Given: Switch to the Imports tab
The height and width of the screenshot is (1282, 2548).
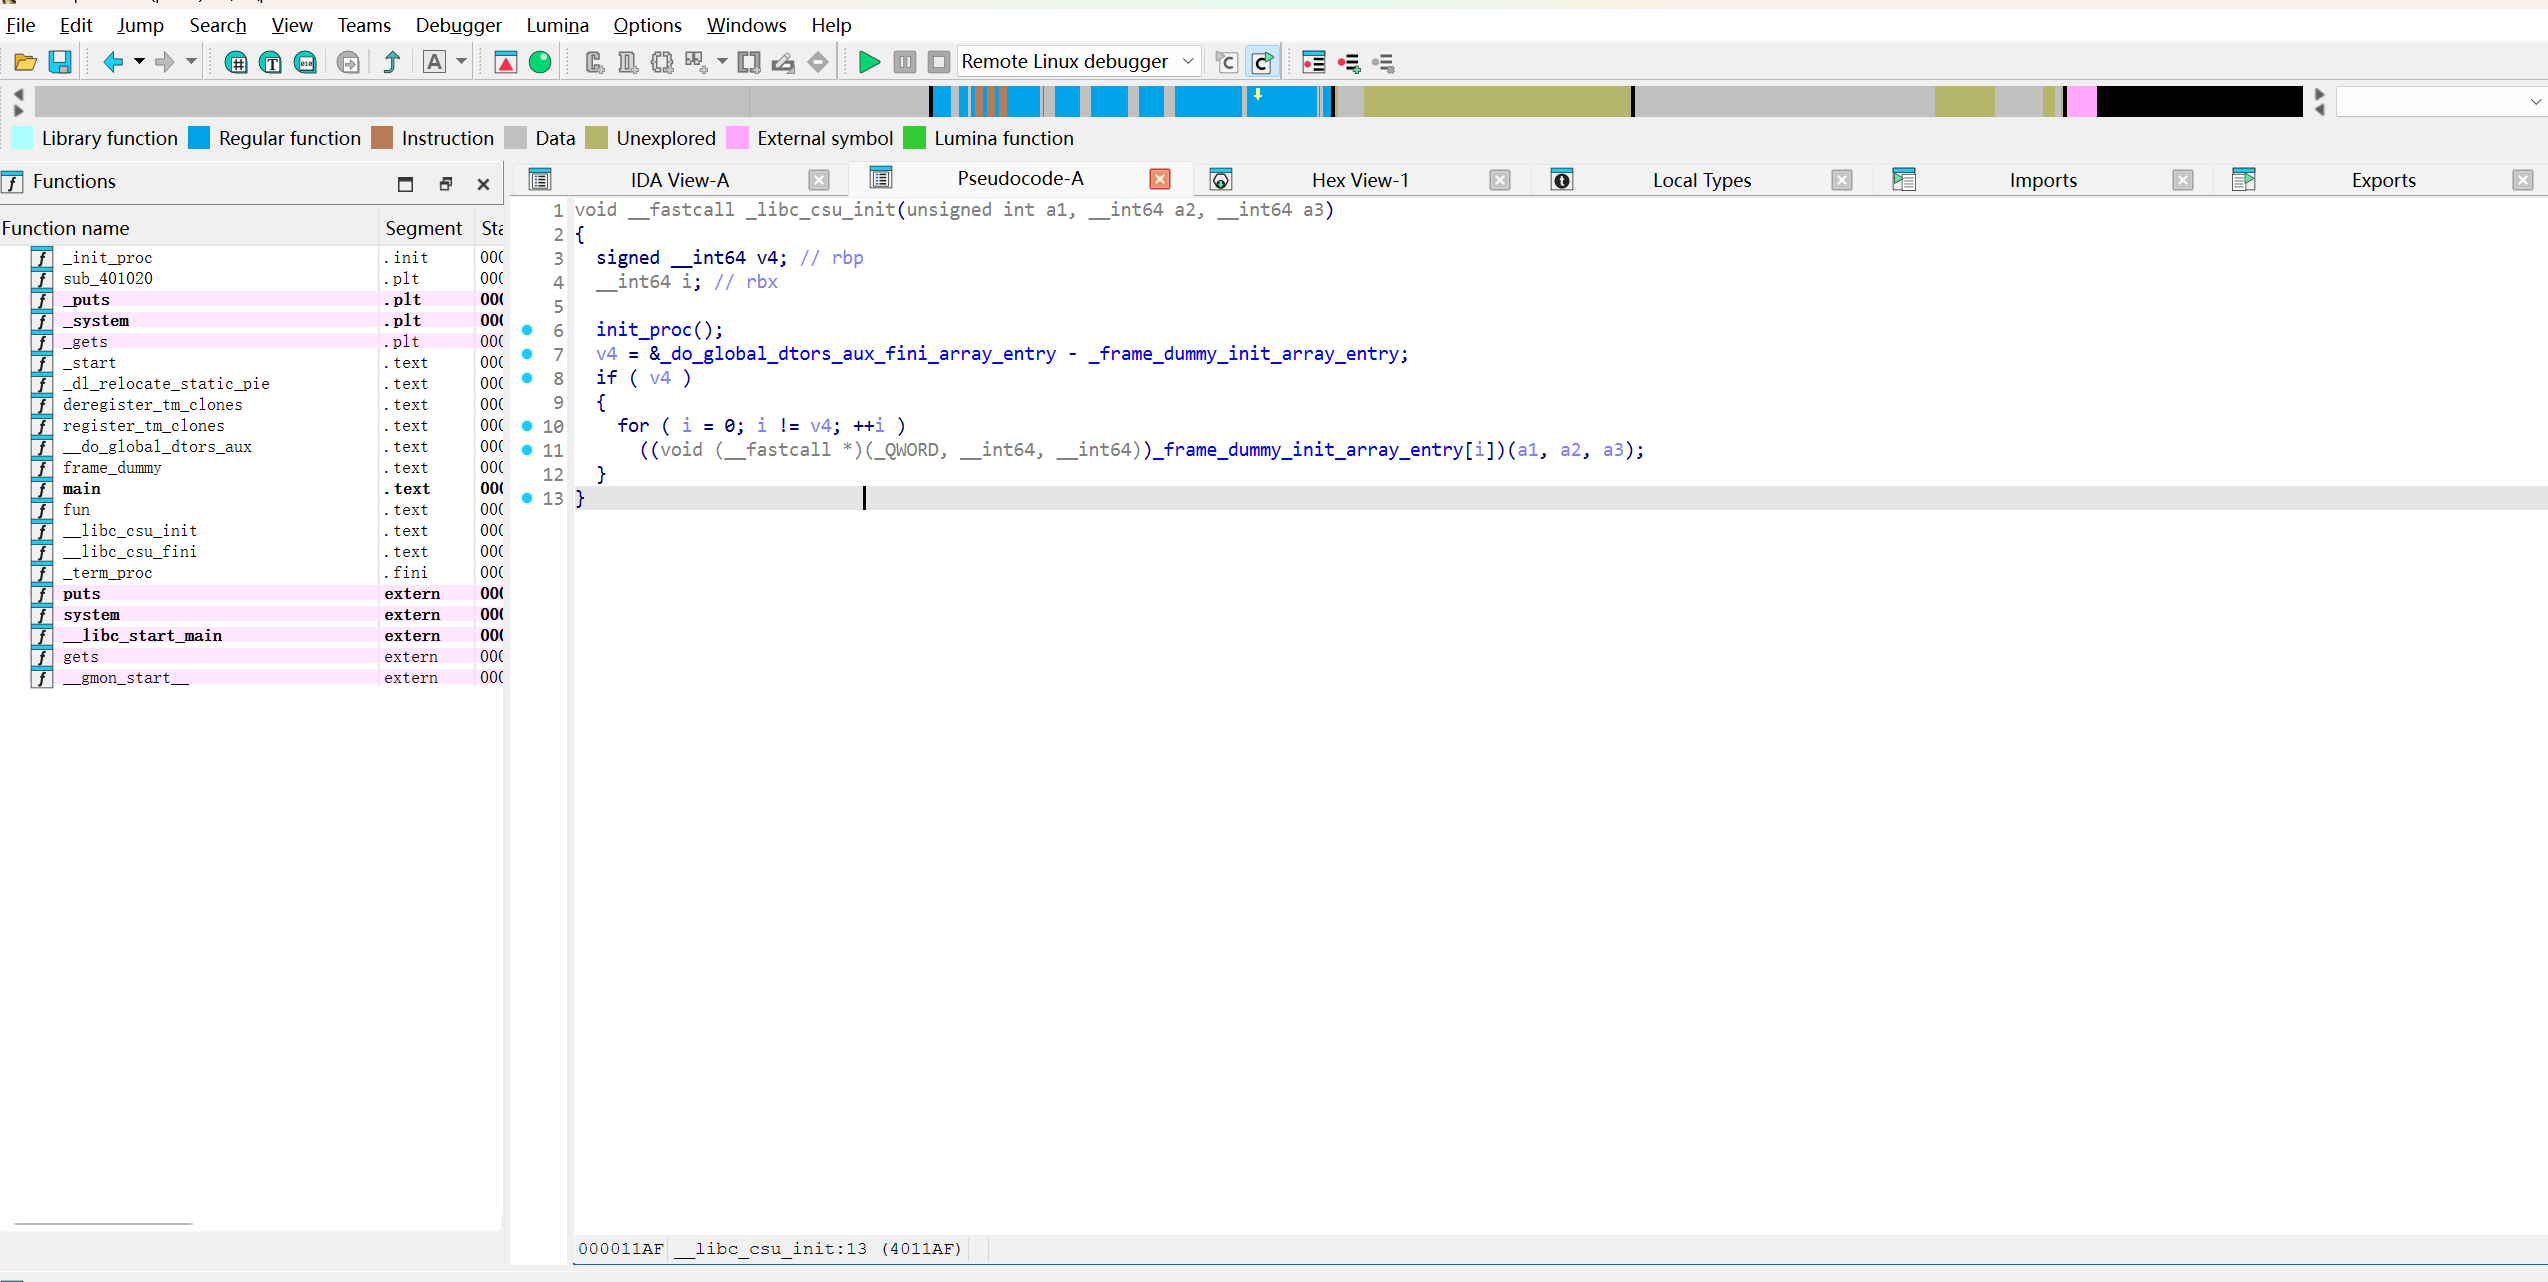Looking at the screenshot, I should (2042, 180).
